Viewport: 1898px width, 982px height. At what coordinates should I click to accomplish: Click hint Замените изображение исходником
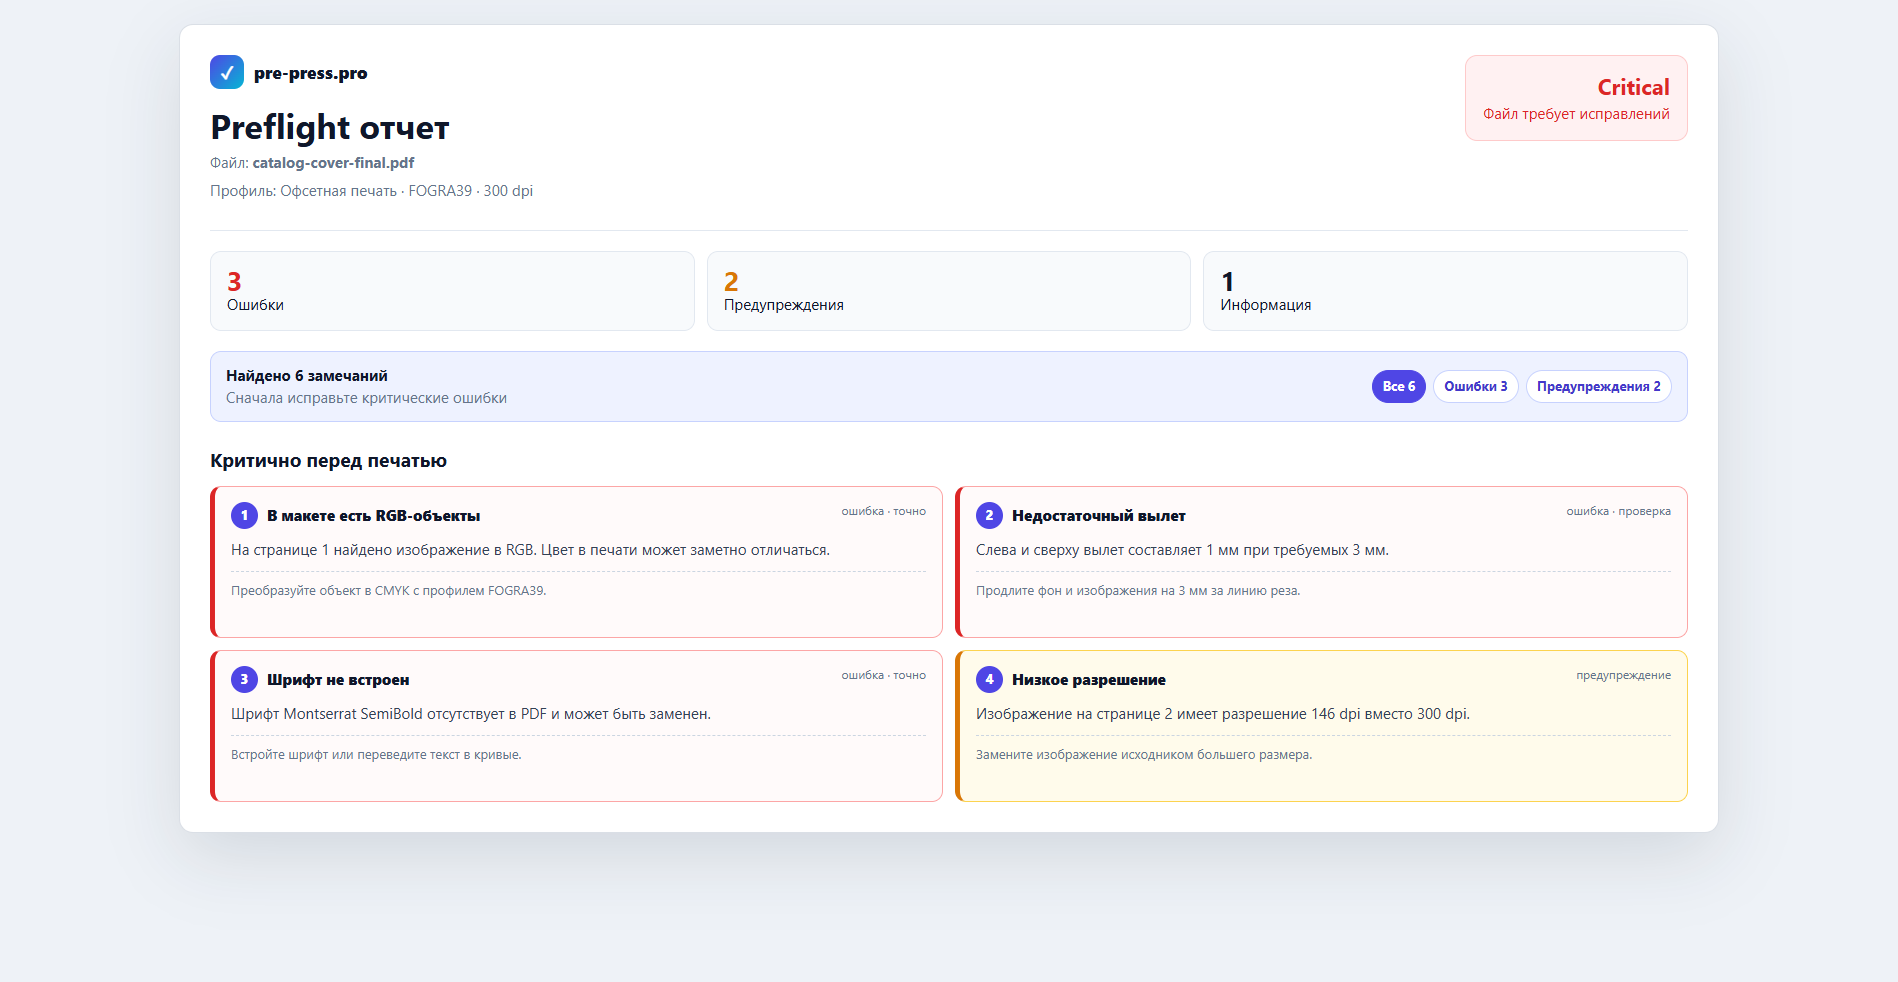1144,755
